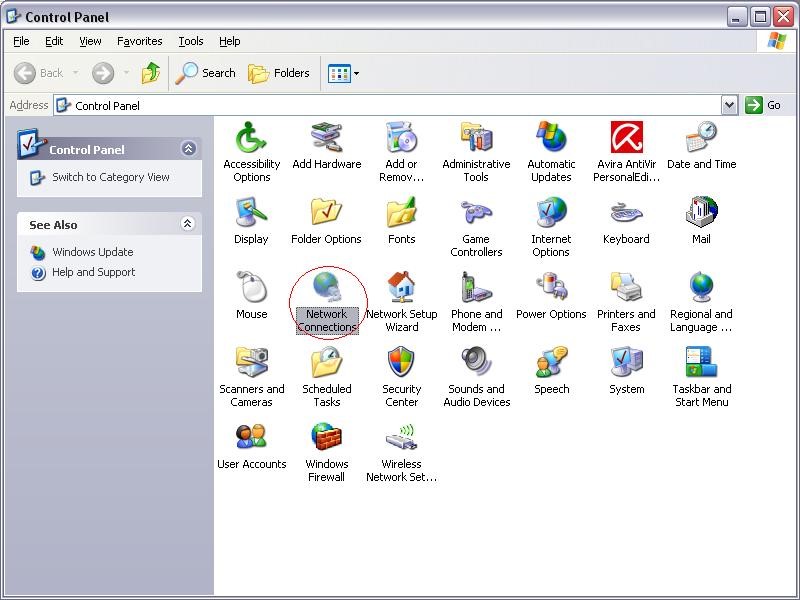
Task: Open Wireless Network Setup Wizard
Action: click(x=402, y=439)
